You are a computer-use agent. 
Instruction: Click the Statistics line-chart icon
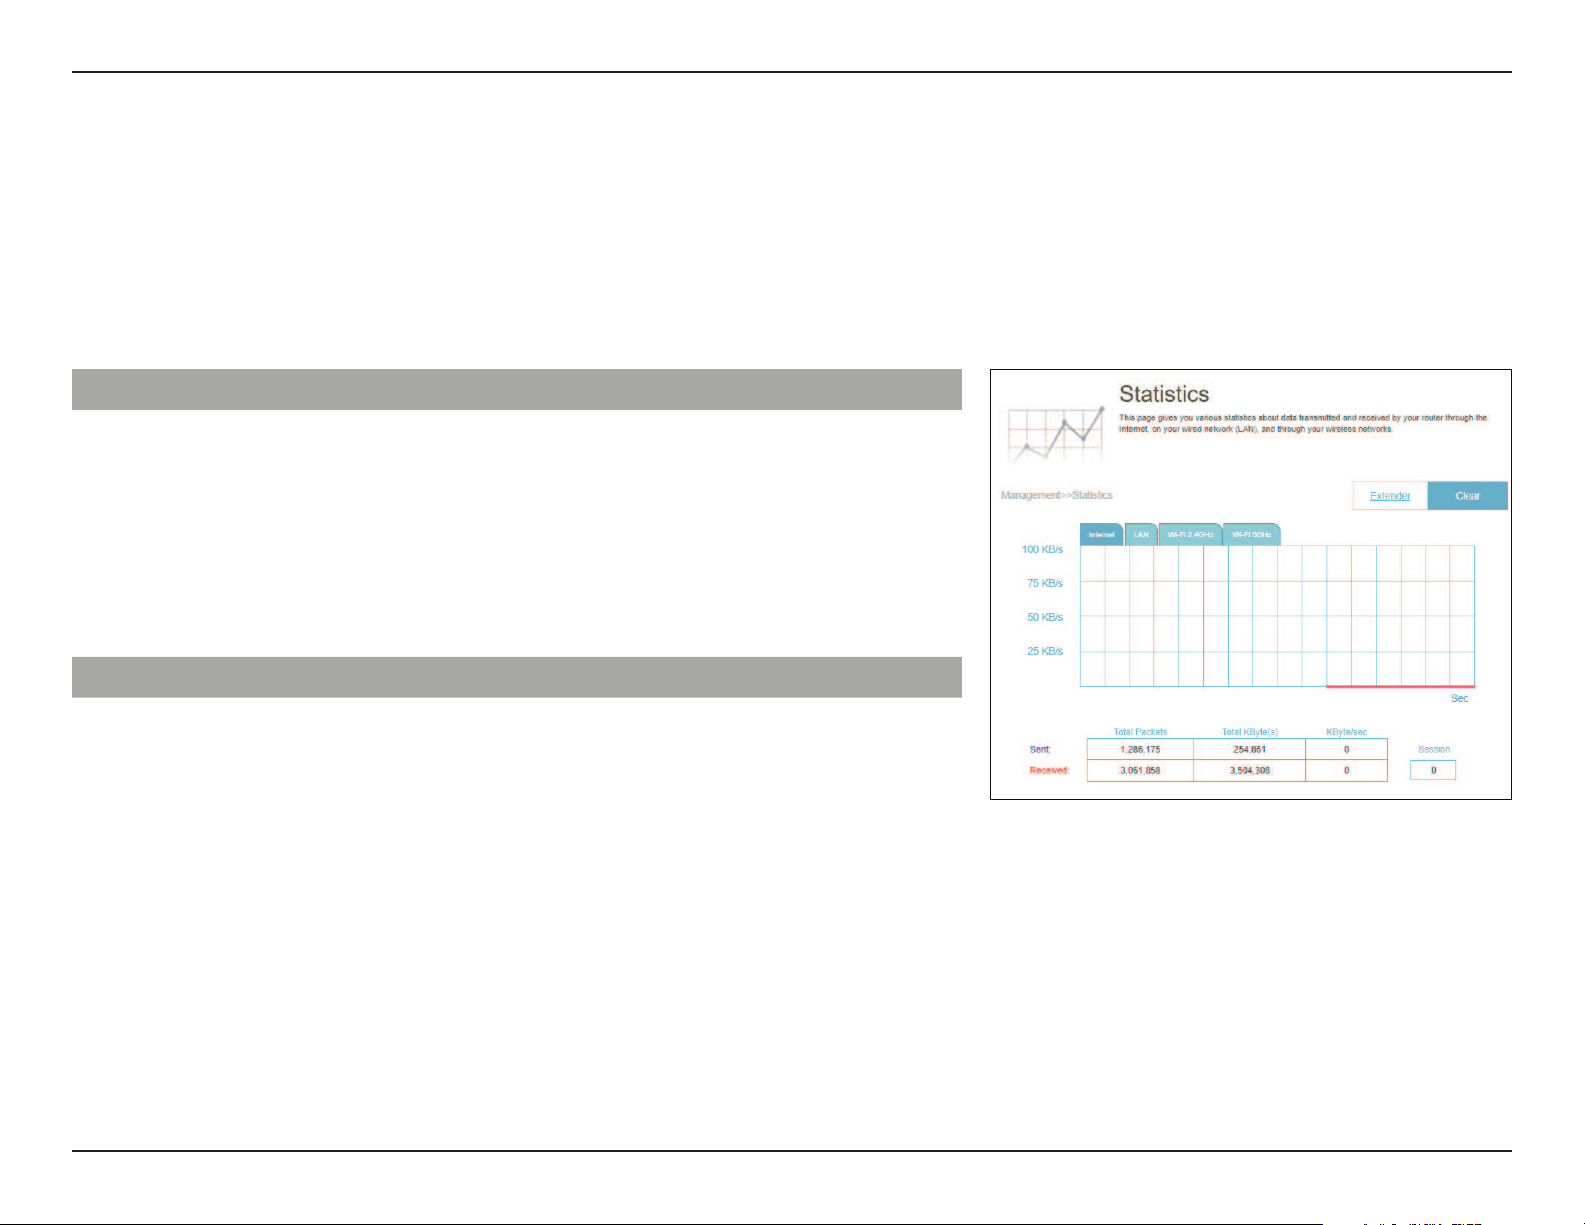pyautogui.click(x=1055, y=434)
